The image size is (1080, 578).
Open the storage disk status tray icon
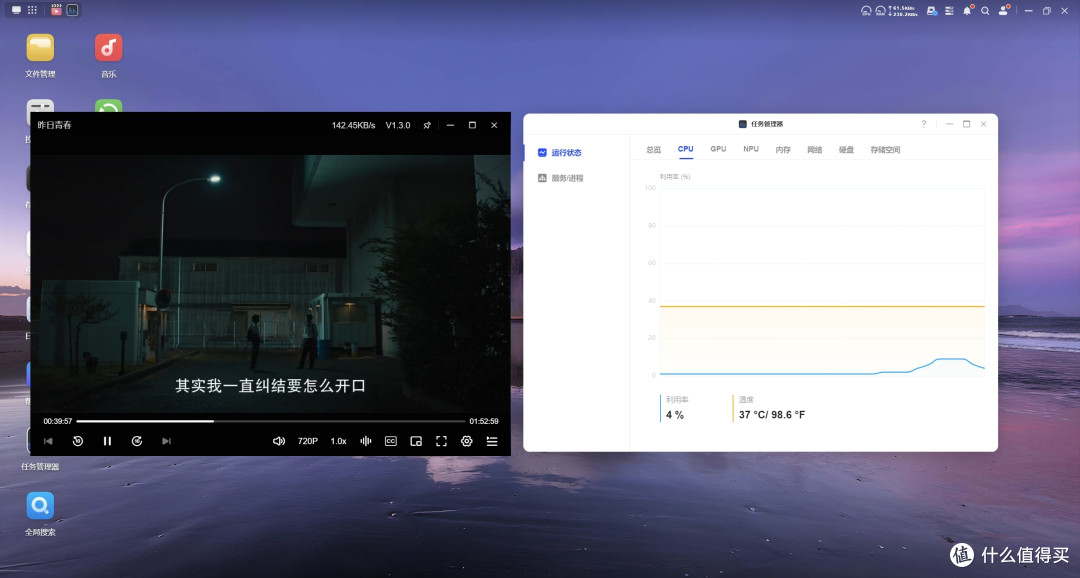point(932,11)
